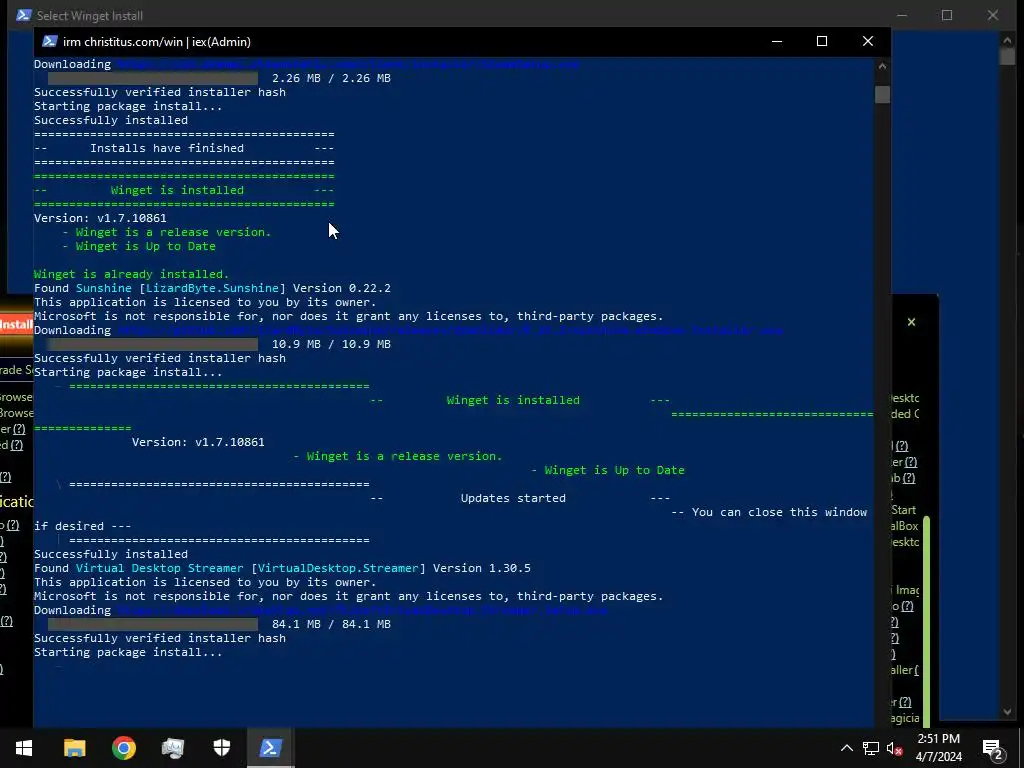Click the date 4/7/2024 in the taskbar

(938, 757)
